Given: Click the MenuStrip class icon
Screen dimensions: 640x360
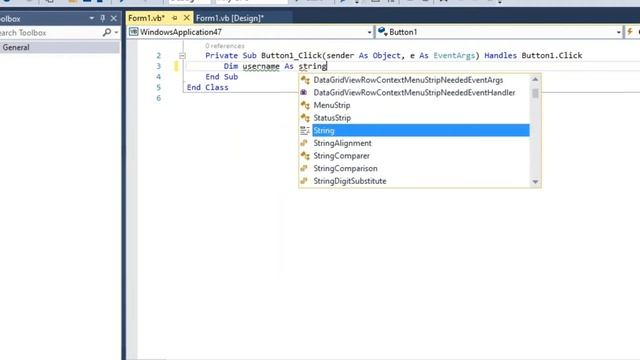Looking at the screenshot, I should pos(305,105).
